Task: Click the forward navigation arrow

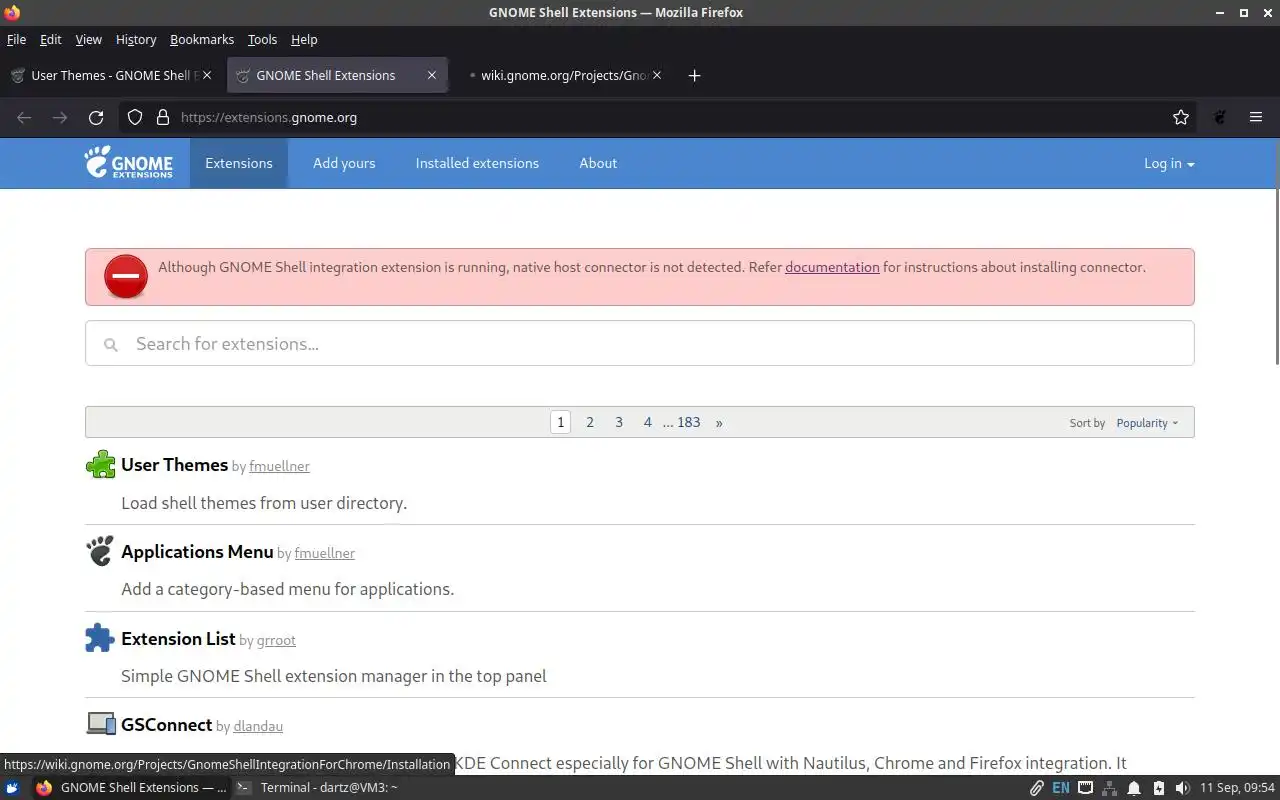Action: pos(60,117)
